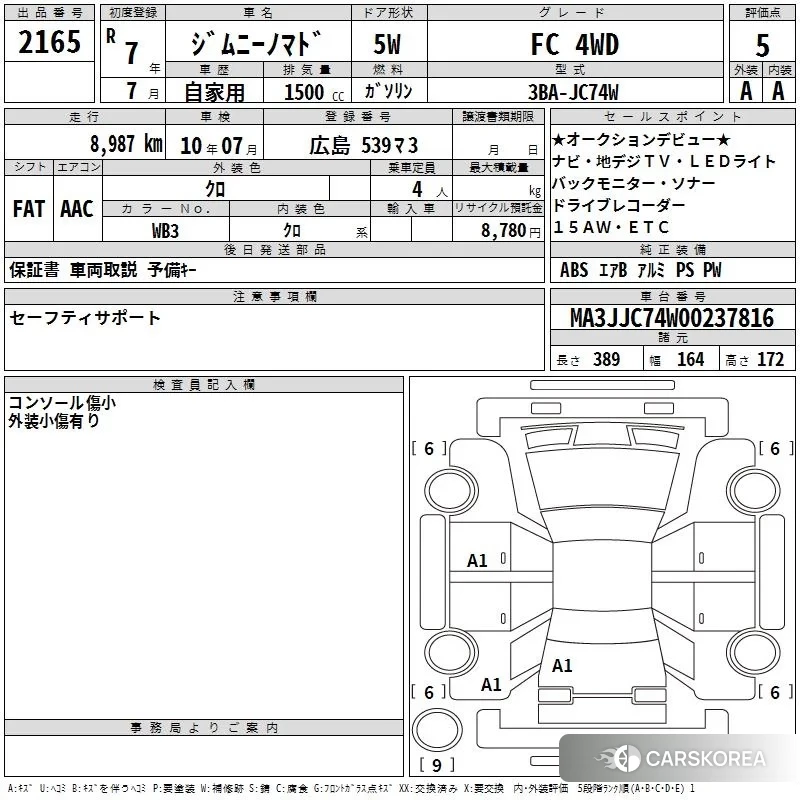
Task: Select the car name ジムニーノマド
Action: [x=257, y=44]
